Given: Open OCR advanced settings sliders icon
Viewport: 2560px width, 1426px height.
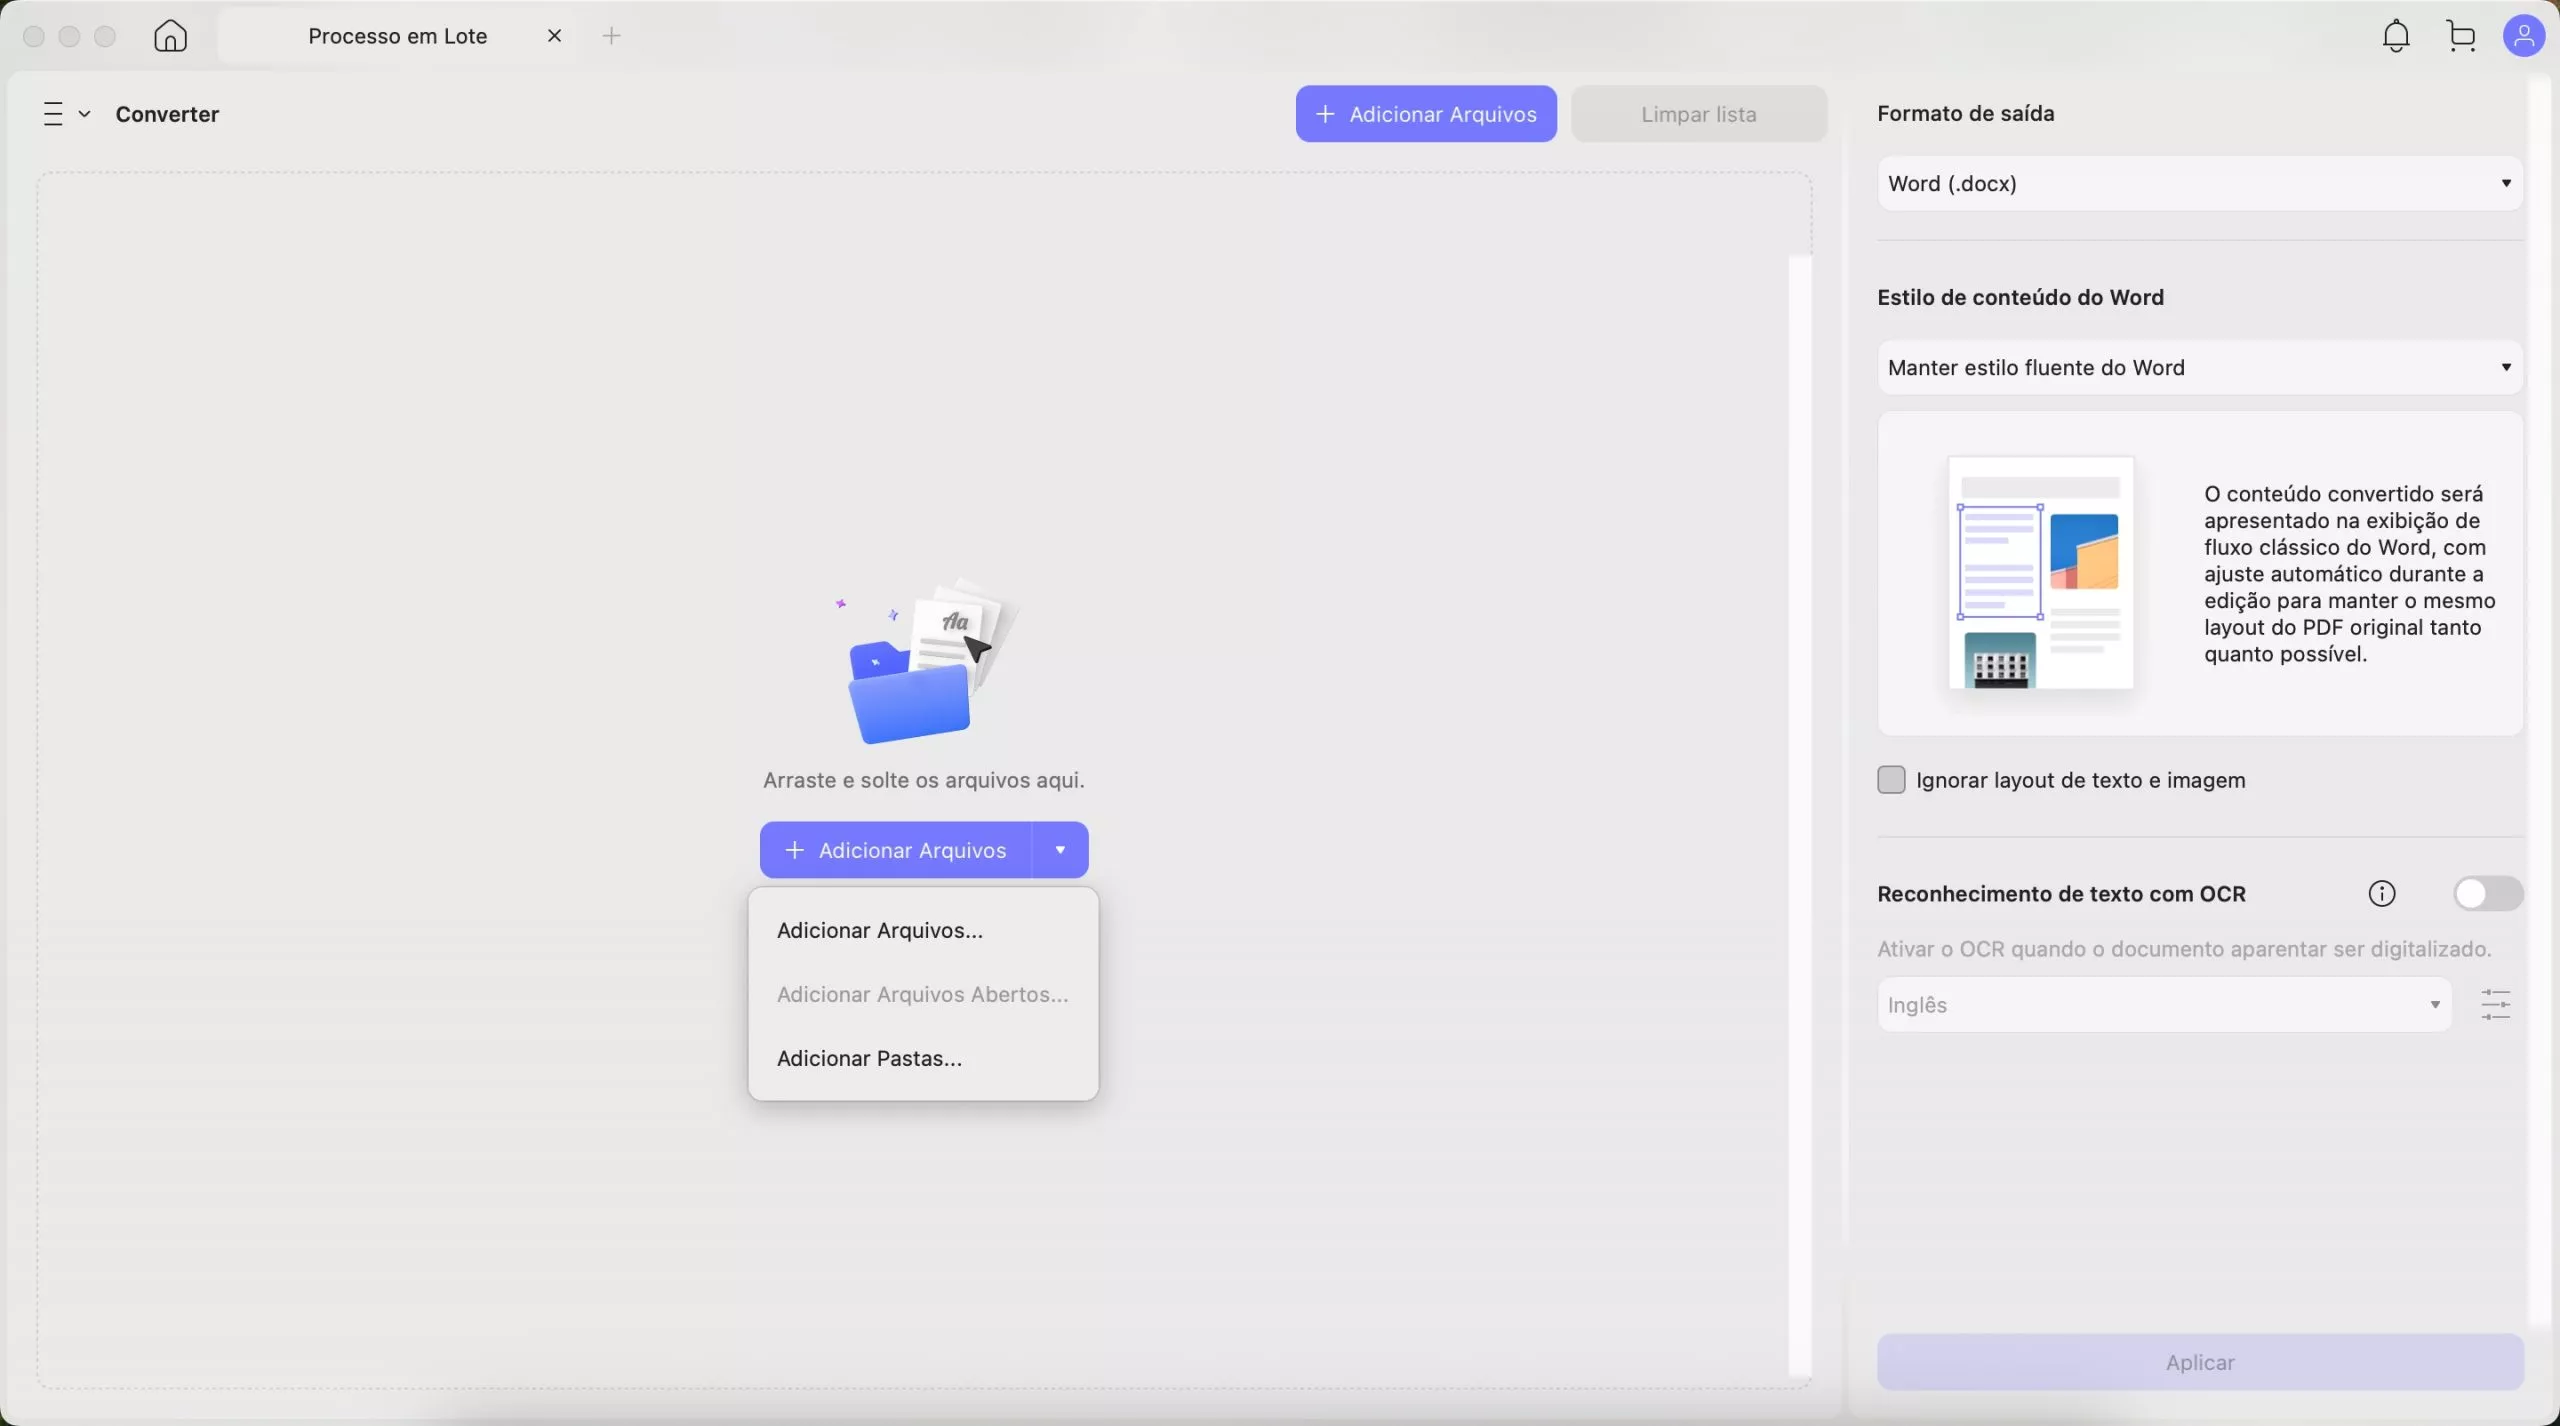Looking at the screenshot, I should tap(2496, 1004).
